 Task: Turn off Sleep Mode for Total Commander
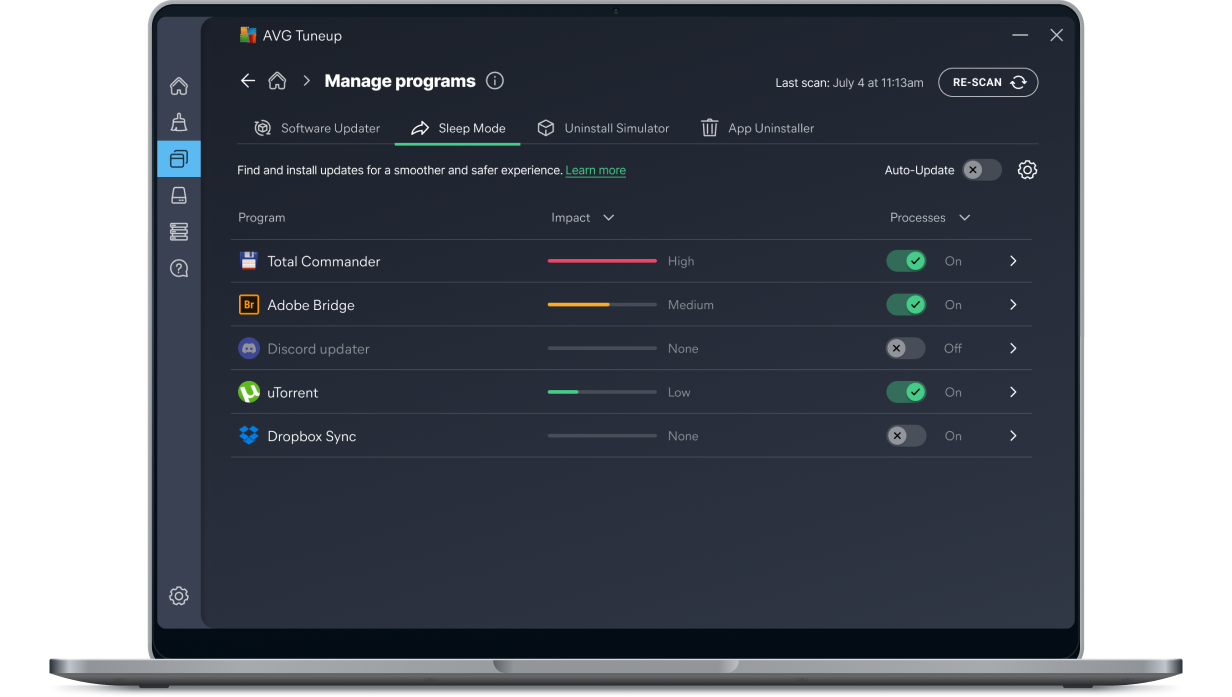(x=906, y=260)
